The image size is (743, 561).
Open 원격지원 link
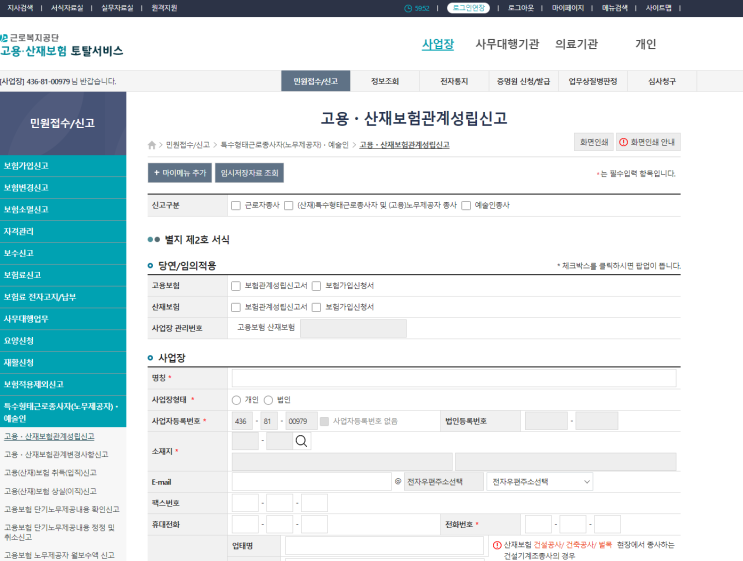pyautogui.click(x=164, y=8)
